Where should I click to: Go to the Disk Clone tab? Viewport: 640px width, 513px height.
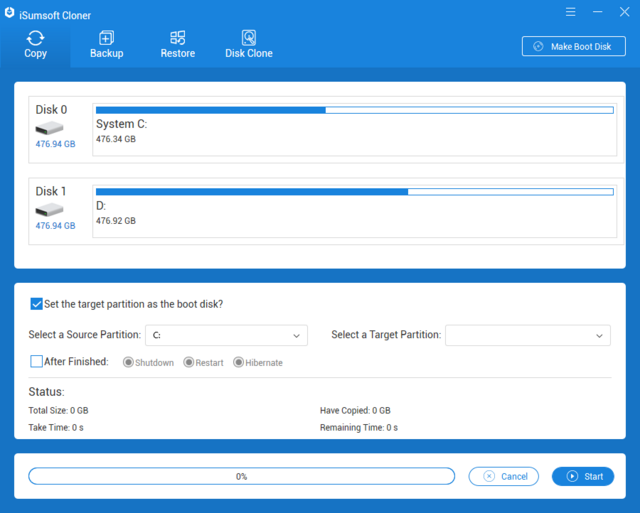[x=249, y=45]
